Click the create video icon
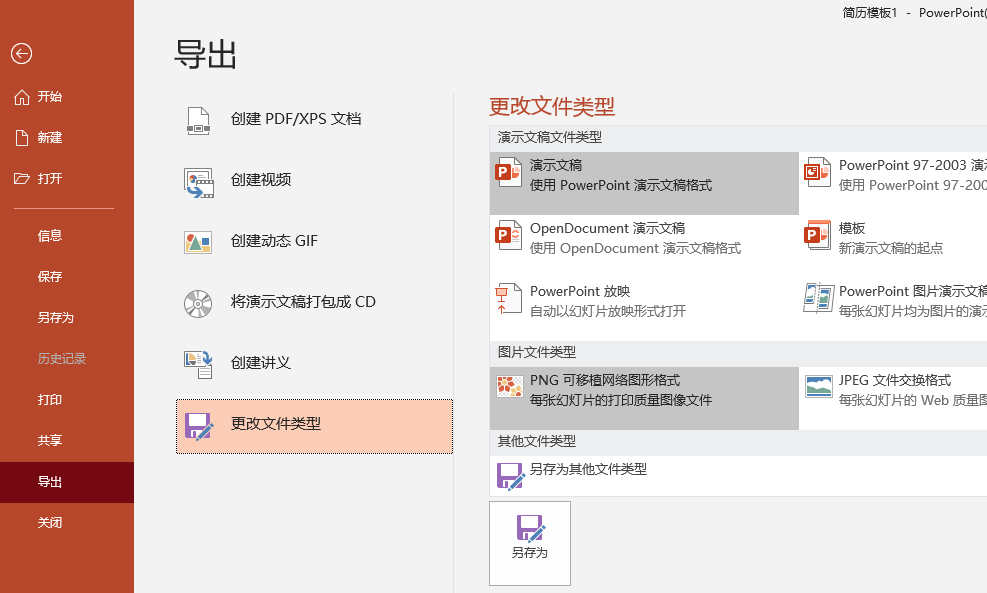987x593 pixels. coord(198,183)
